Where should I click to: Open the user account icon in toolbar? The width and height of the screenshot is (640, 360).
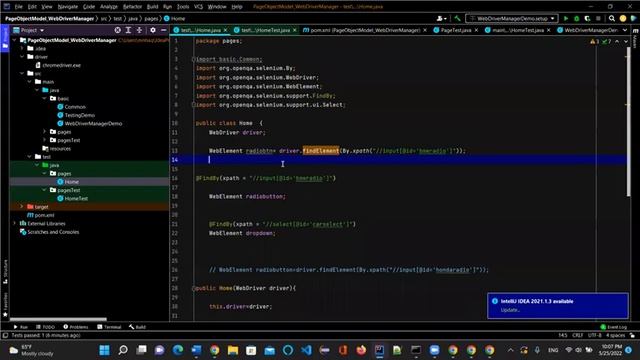[441, 18]
